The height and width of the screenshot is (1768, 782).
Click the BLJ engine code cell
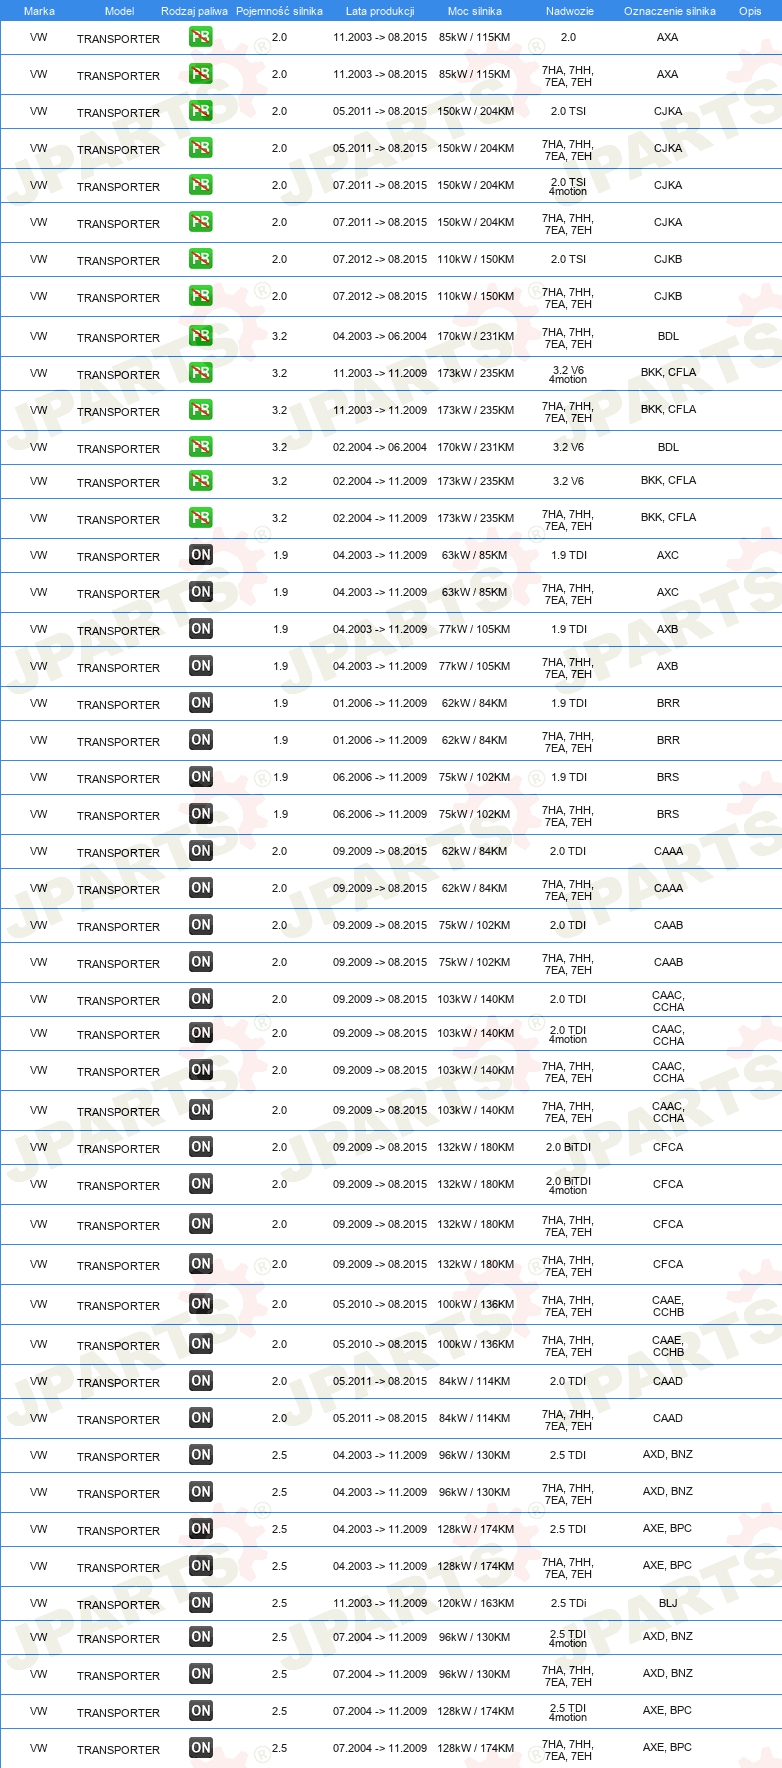[x=668, y=1603]
